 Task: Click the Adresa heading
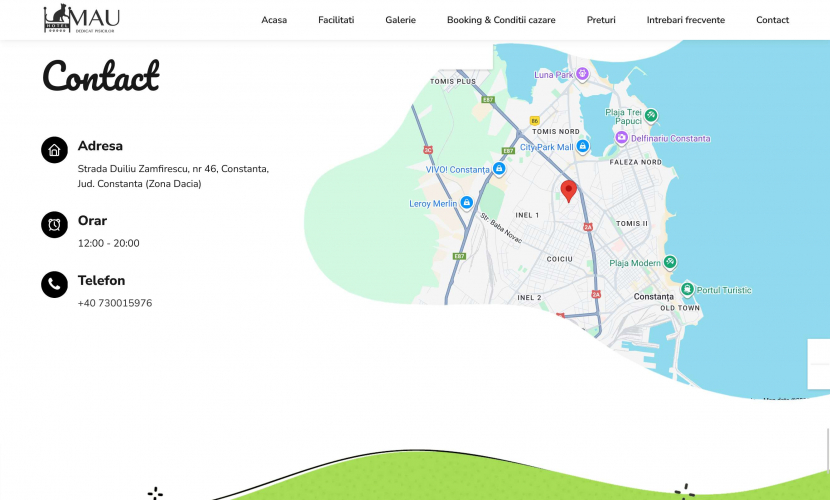tap(100, 146)
